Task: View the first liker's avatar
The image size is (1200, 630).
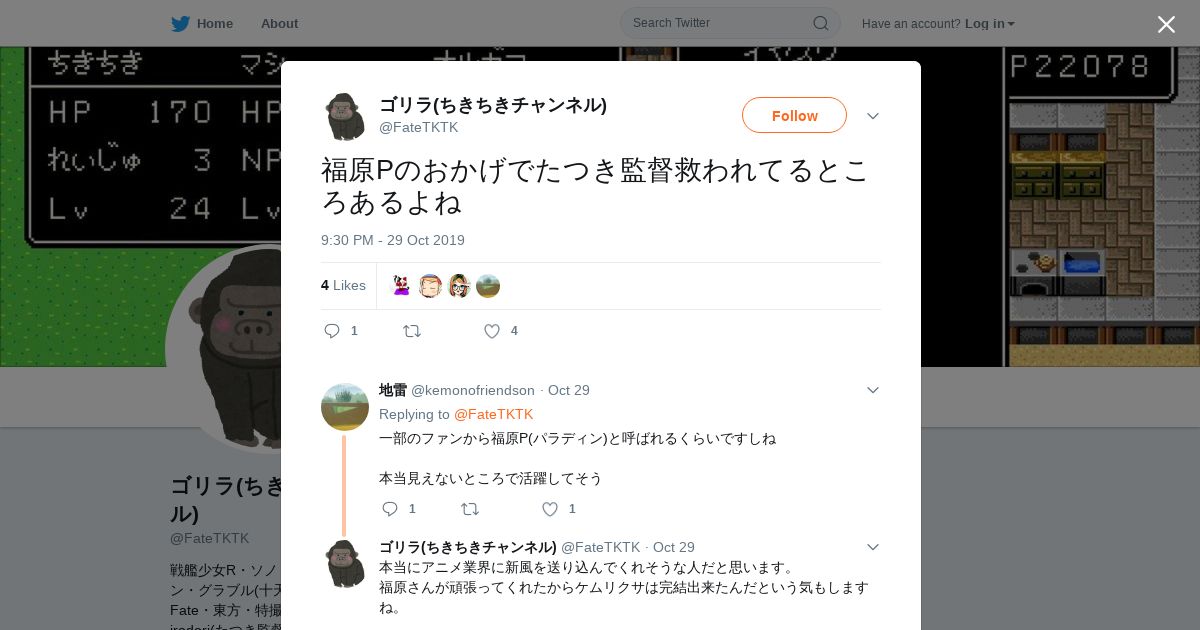Action: coord(401,286)
